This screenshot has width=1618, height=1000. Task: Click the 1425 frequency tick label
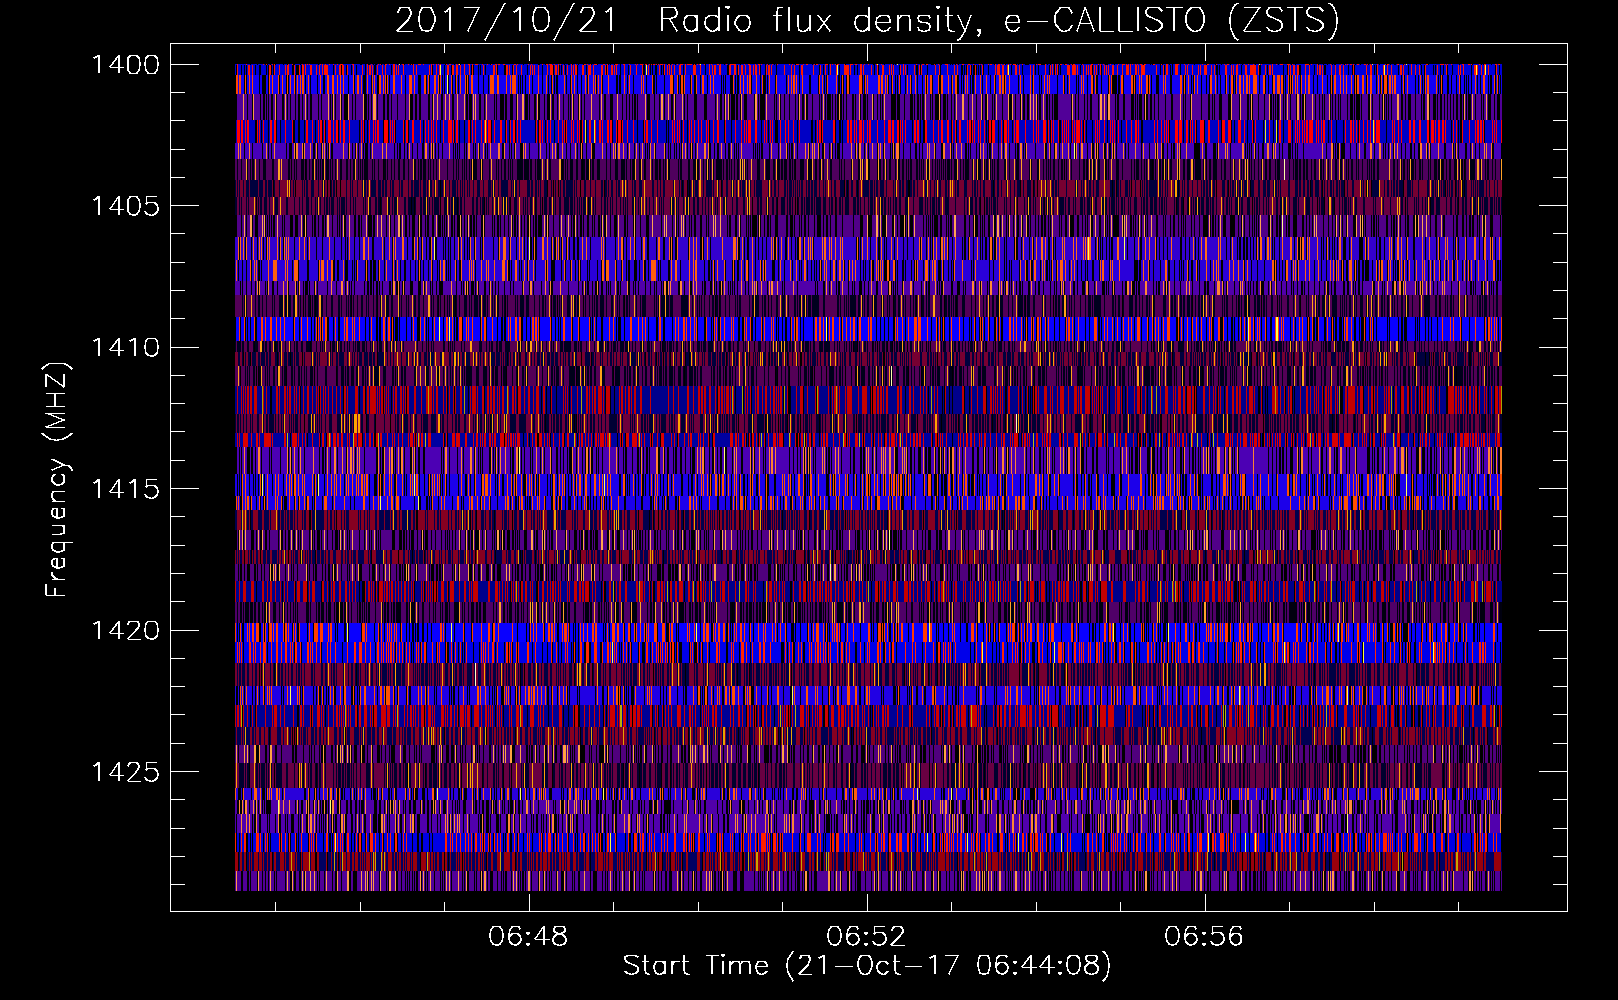[x=125, y=772]
